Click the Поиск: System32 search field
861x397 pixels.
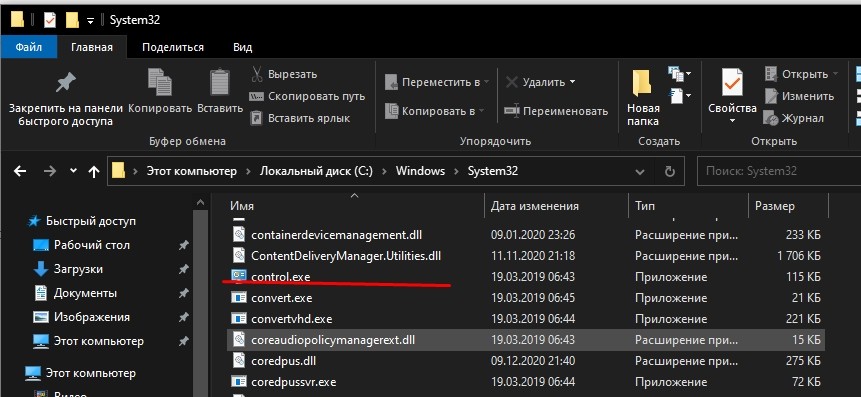tap(779, 171)
